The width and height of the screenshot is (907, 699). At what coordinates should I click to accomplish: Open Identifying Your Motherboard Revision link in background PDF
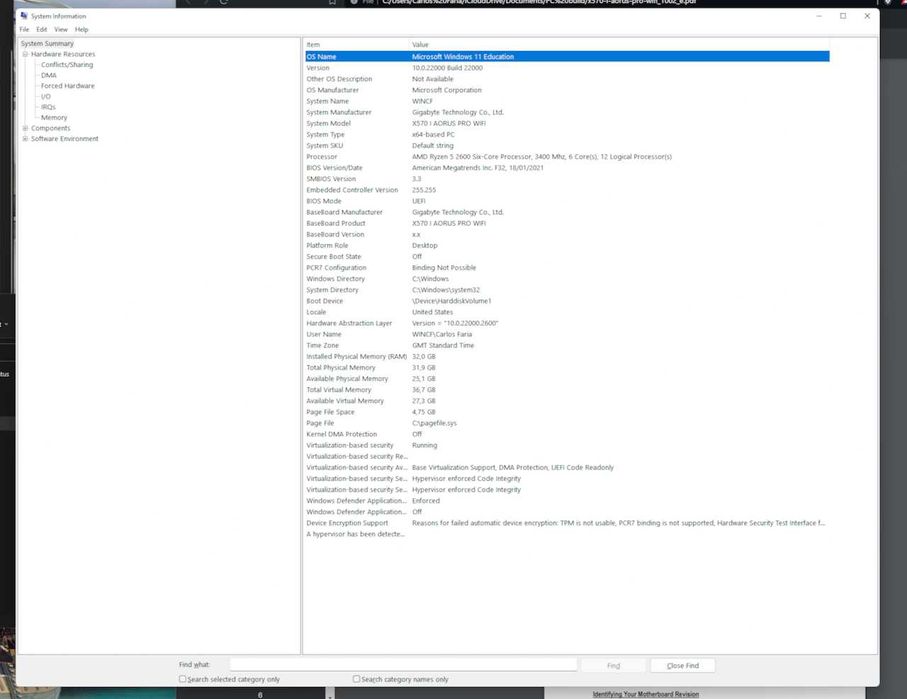(x=646, y=694)
